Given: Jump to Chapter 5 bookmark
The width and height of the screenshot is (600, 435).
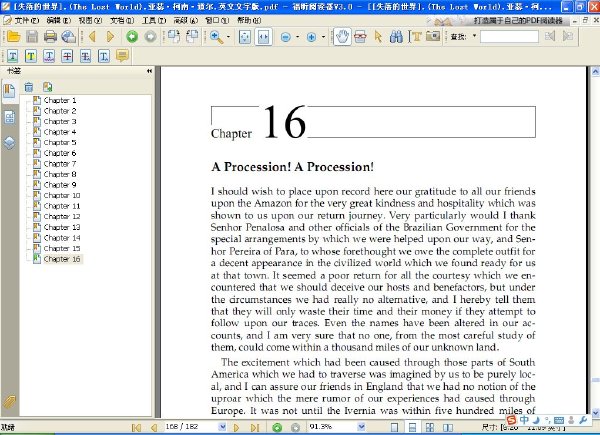Looking at the screenshot, I should pyautogui.click(x=60, y=142).
